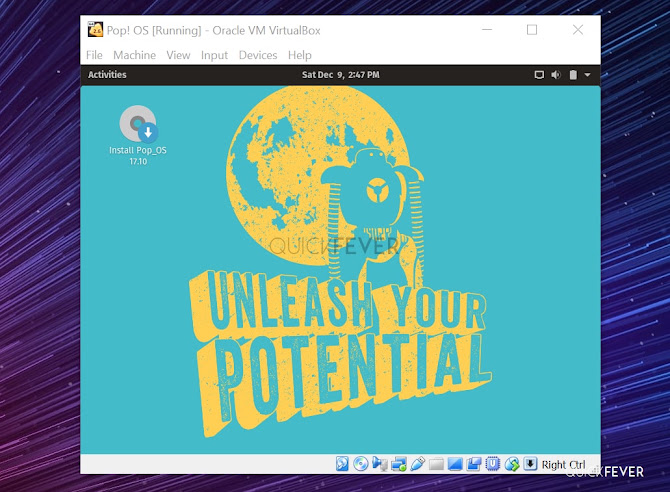Screen dimensions: 670x492
Task: Open shared folders status icon
Action: click(x=436, y=464)
